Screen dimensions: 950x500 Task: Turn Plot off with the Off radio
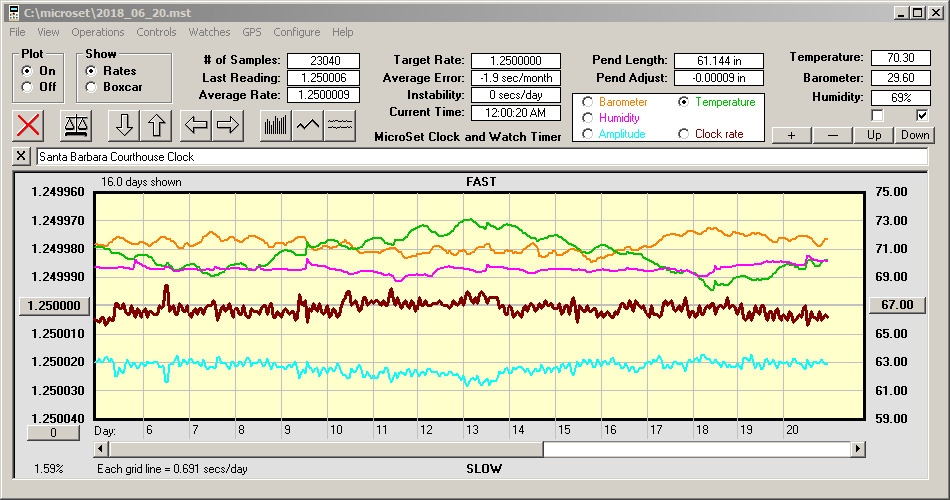point(27,87)
